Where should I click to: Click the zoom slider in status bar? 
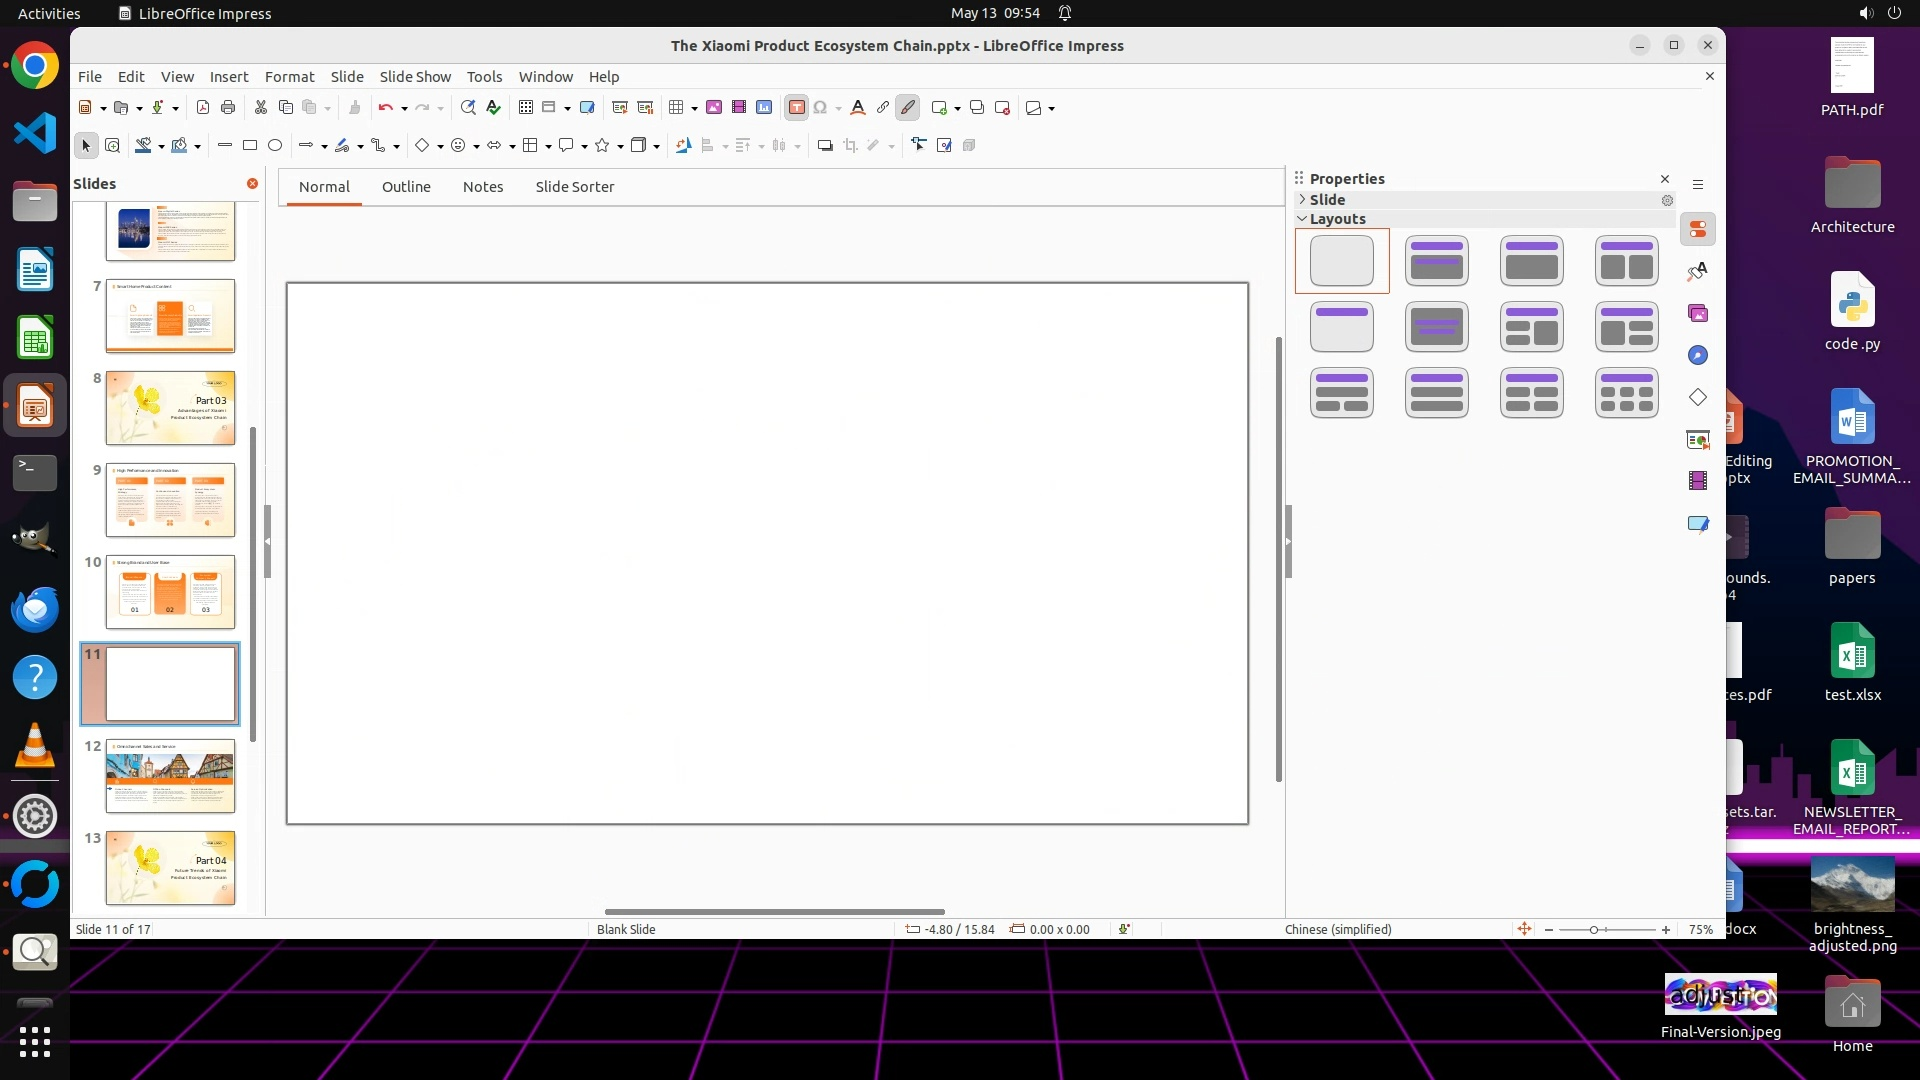(x=1594, y=930)
